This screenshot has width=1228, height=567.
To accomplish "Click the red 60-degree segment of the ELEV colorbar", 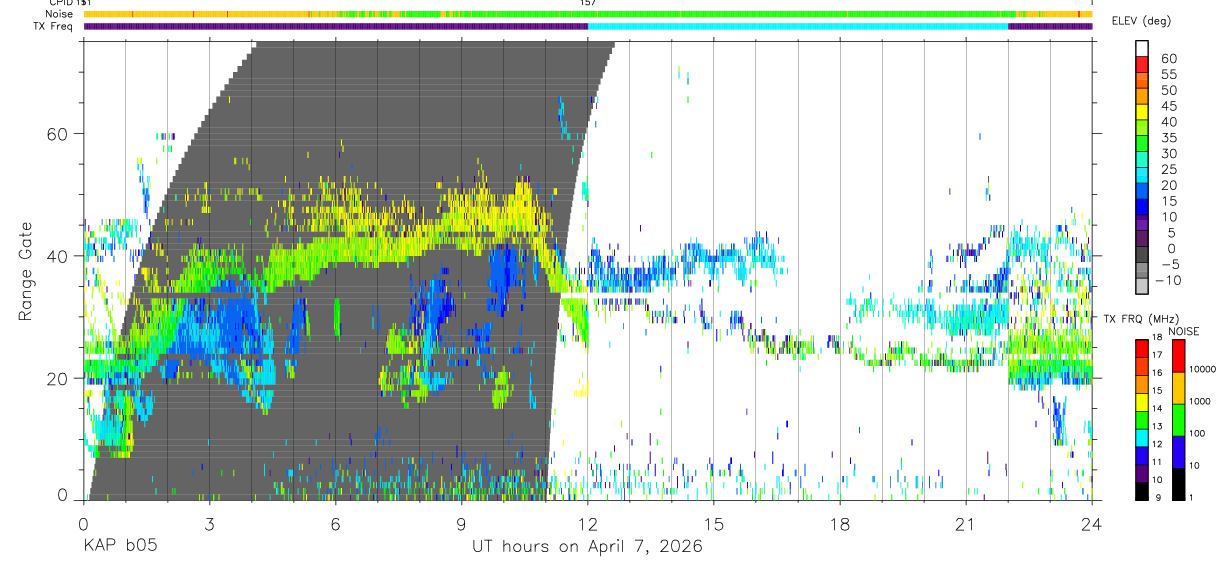I will point(1142,64).
